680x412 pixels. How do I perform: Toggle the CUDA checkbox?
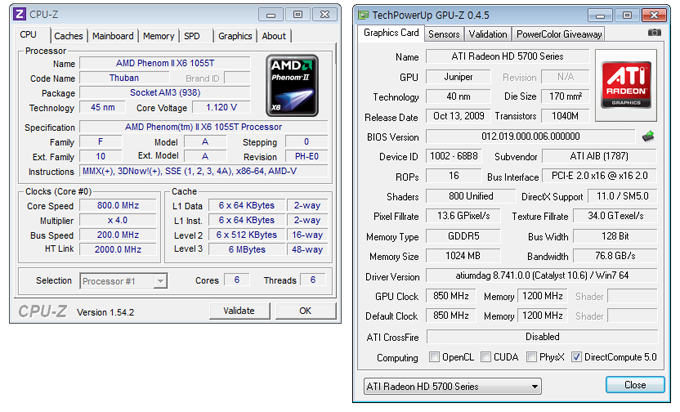(486, 356)
